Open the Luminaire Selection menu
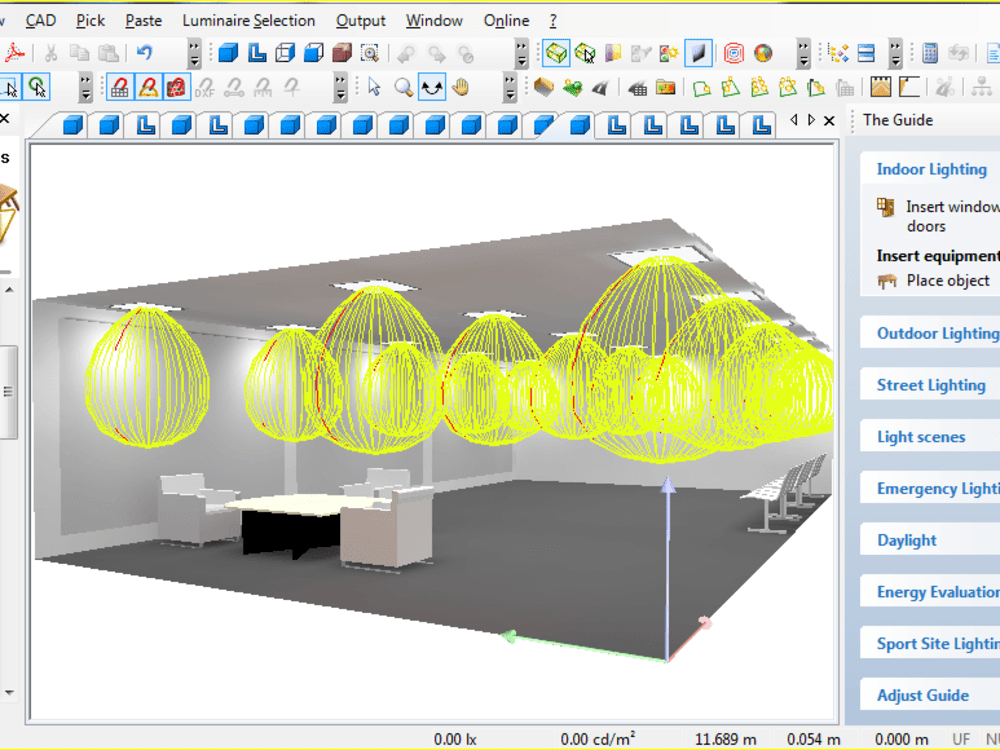1000x750 pixels. [x=249, y=20]
